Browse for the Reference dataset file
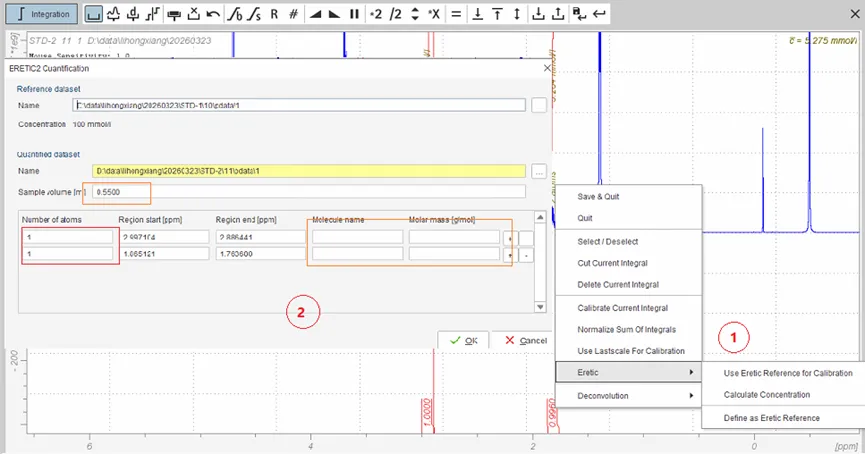Image resolution: width=865 pixels, height=454 pixels. (x=539, y=105)
